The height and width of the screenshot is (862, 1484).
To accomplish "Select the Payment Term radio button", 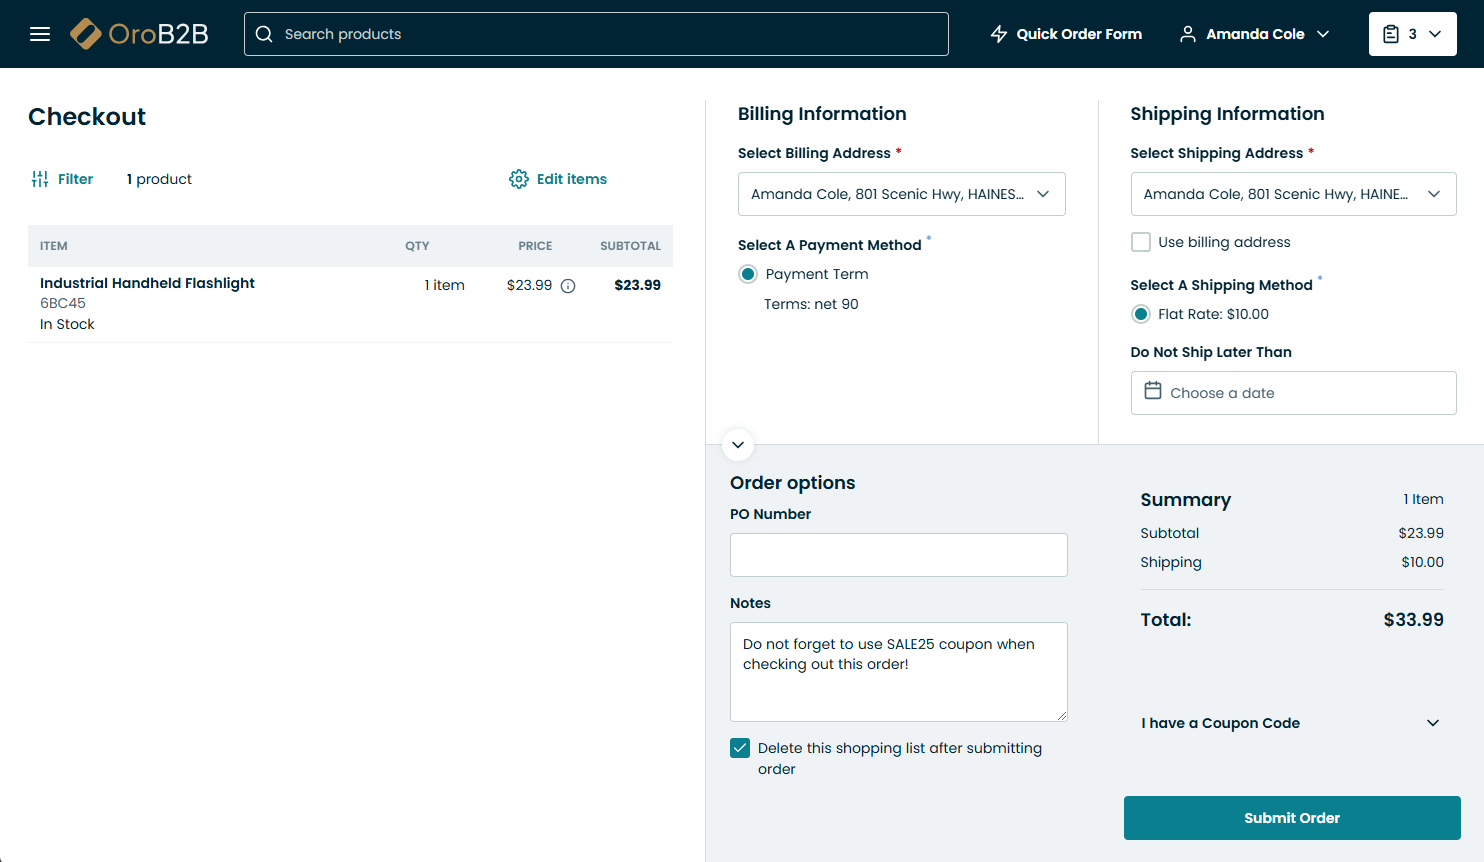I will point(748,274).
